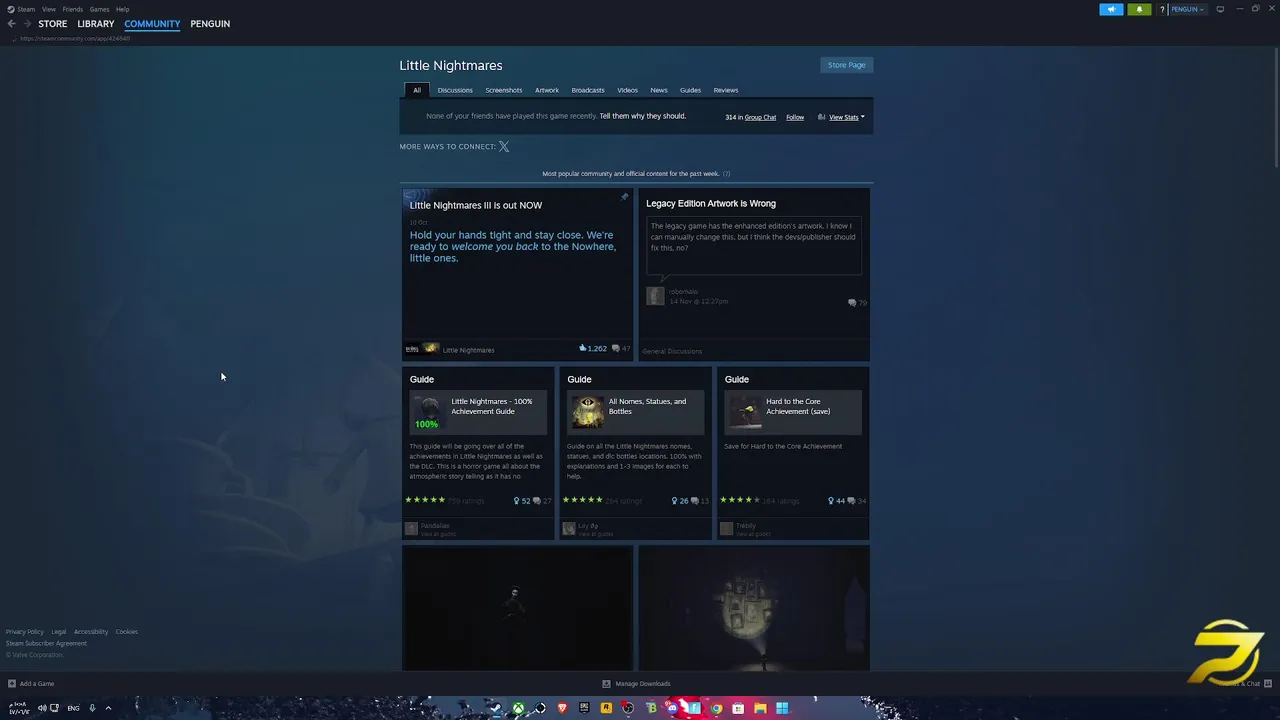Viewport: 1280px width, 720px height.
Task: Open Epic Games Launcher taskbar icon
Action: click(584, 708)
